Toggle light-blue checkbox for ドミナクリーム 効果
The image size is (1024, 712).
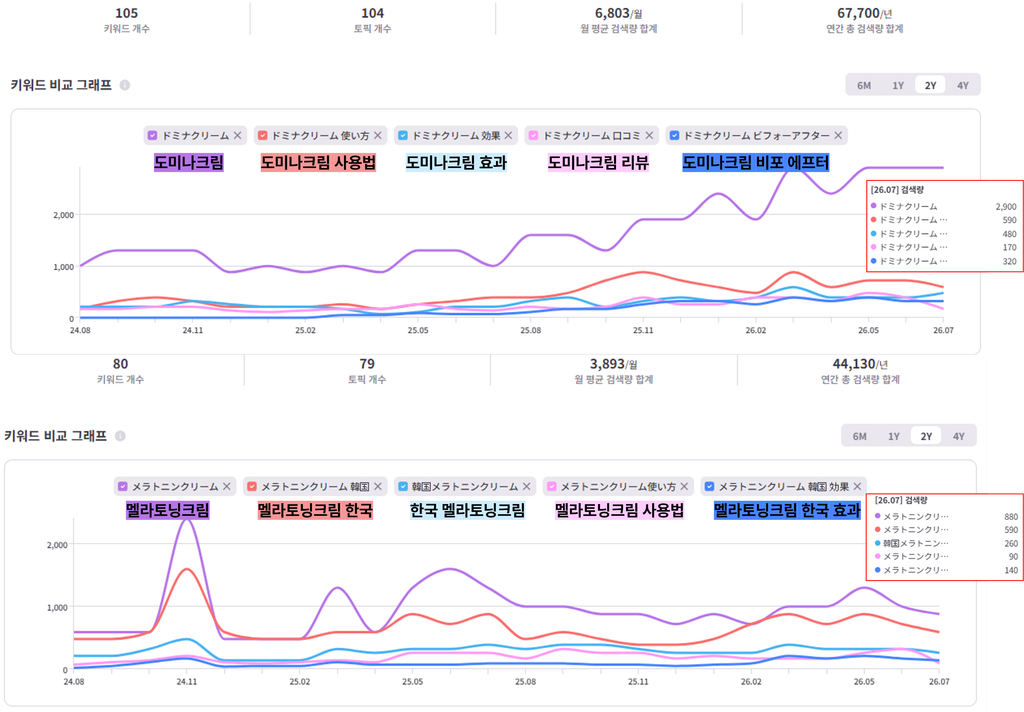click(x=403, y=135)
